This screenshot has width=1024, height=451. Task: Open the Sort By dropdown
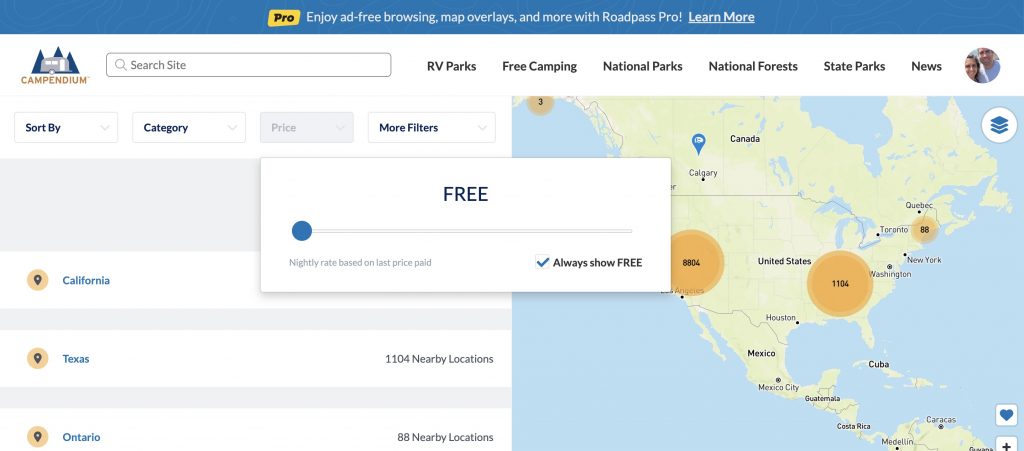click(x=66, y=127)
